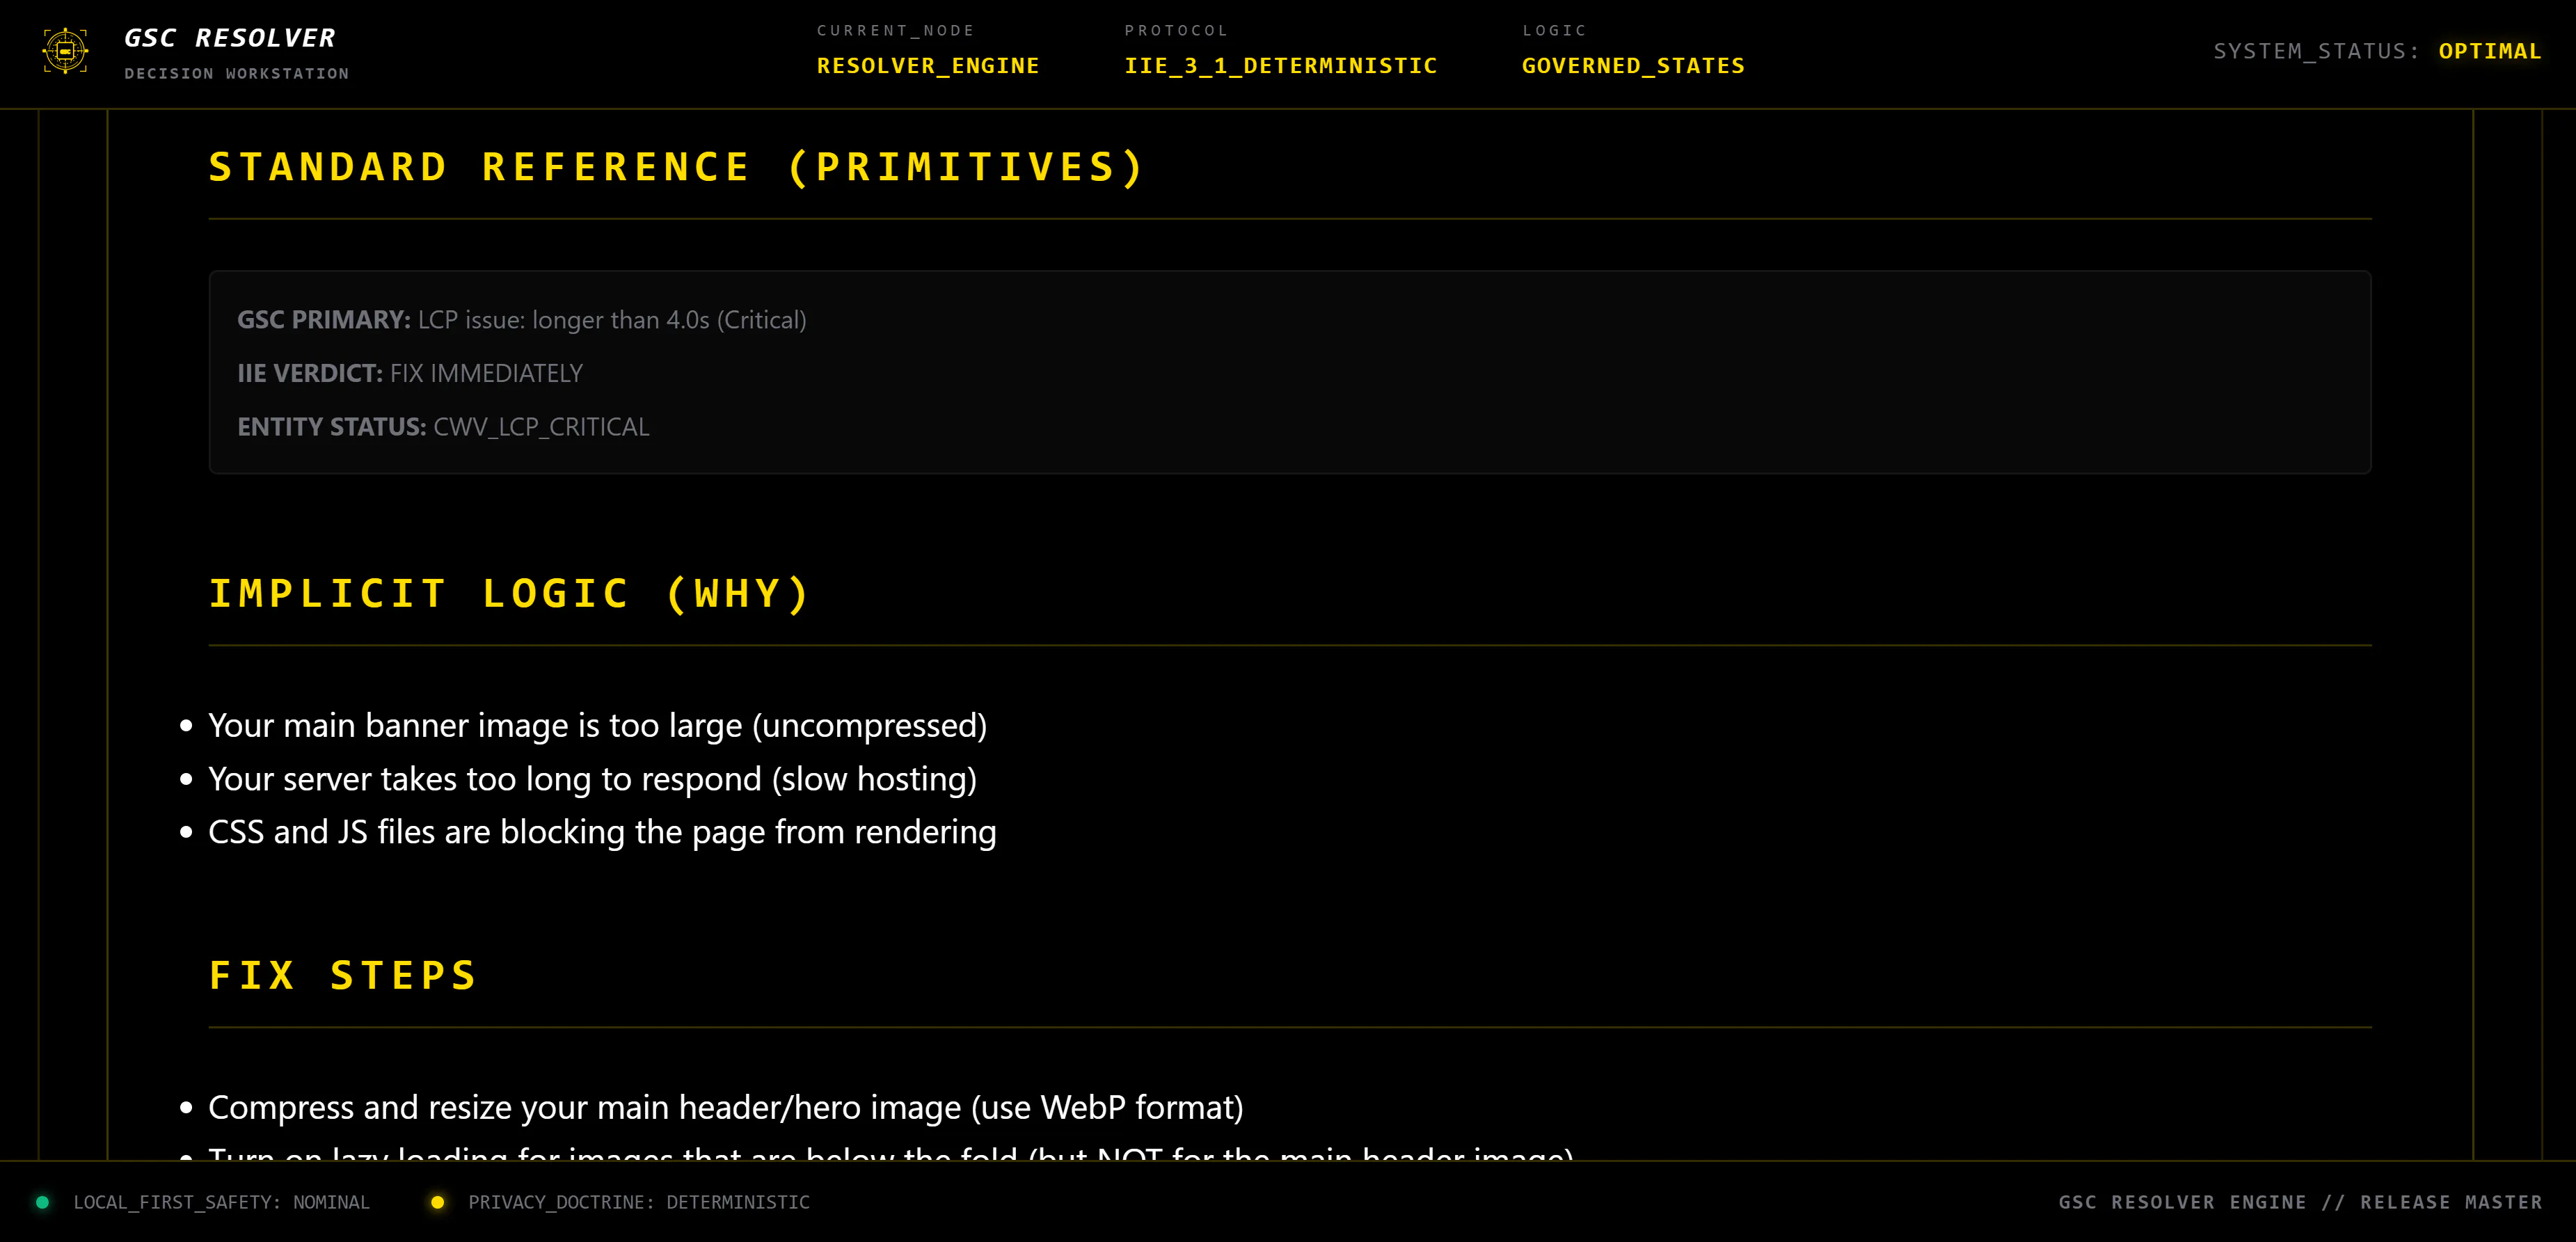Select the server takes too long bullet
This screenshot has height=1242, width=2576.
coord(592,779)
